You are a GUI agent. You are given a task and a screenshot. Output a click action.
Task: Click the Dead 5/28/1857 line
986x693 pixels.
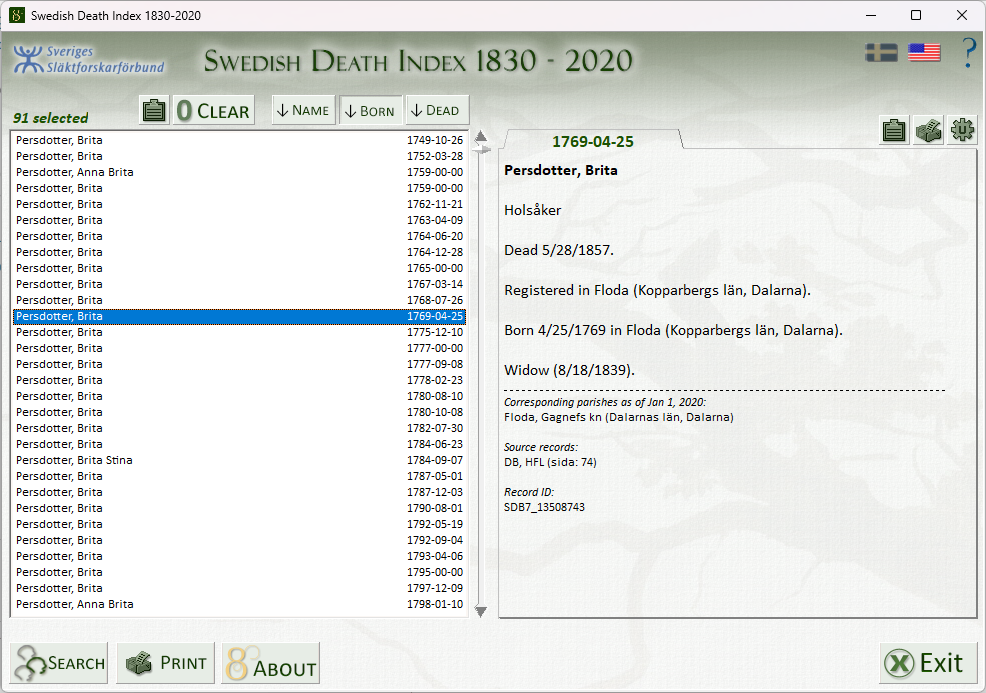tap(559, 250)
